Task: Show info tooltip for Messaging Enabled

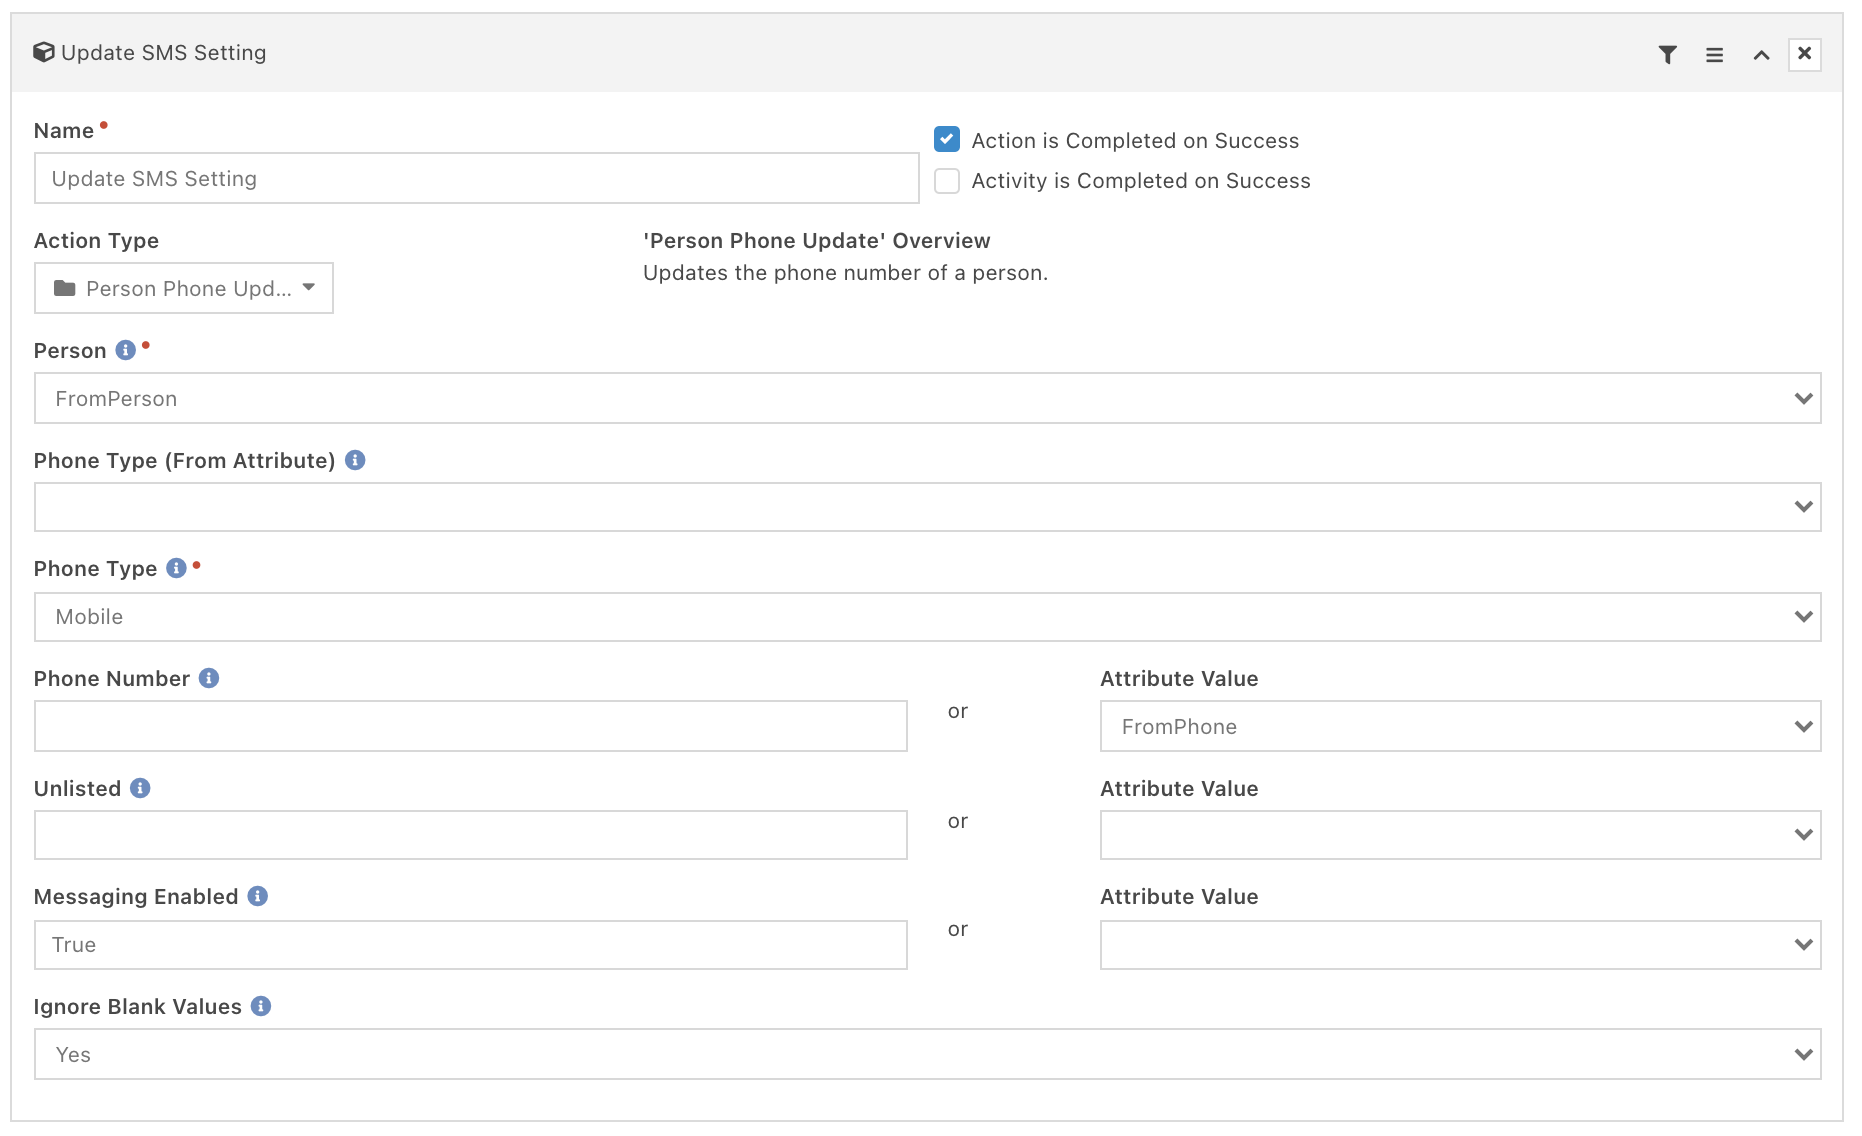Action: pos(258,896)
